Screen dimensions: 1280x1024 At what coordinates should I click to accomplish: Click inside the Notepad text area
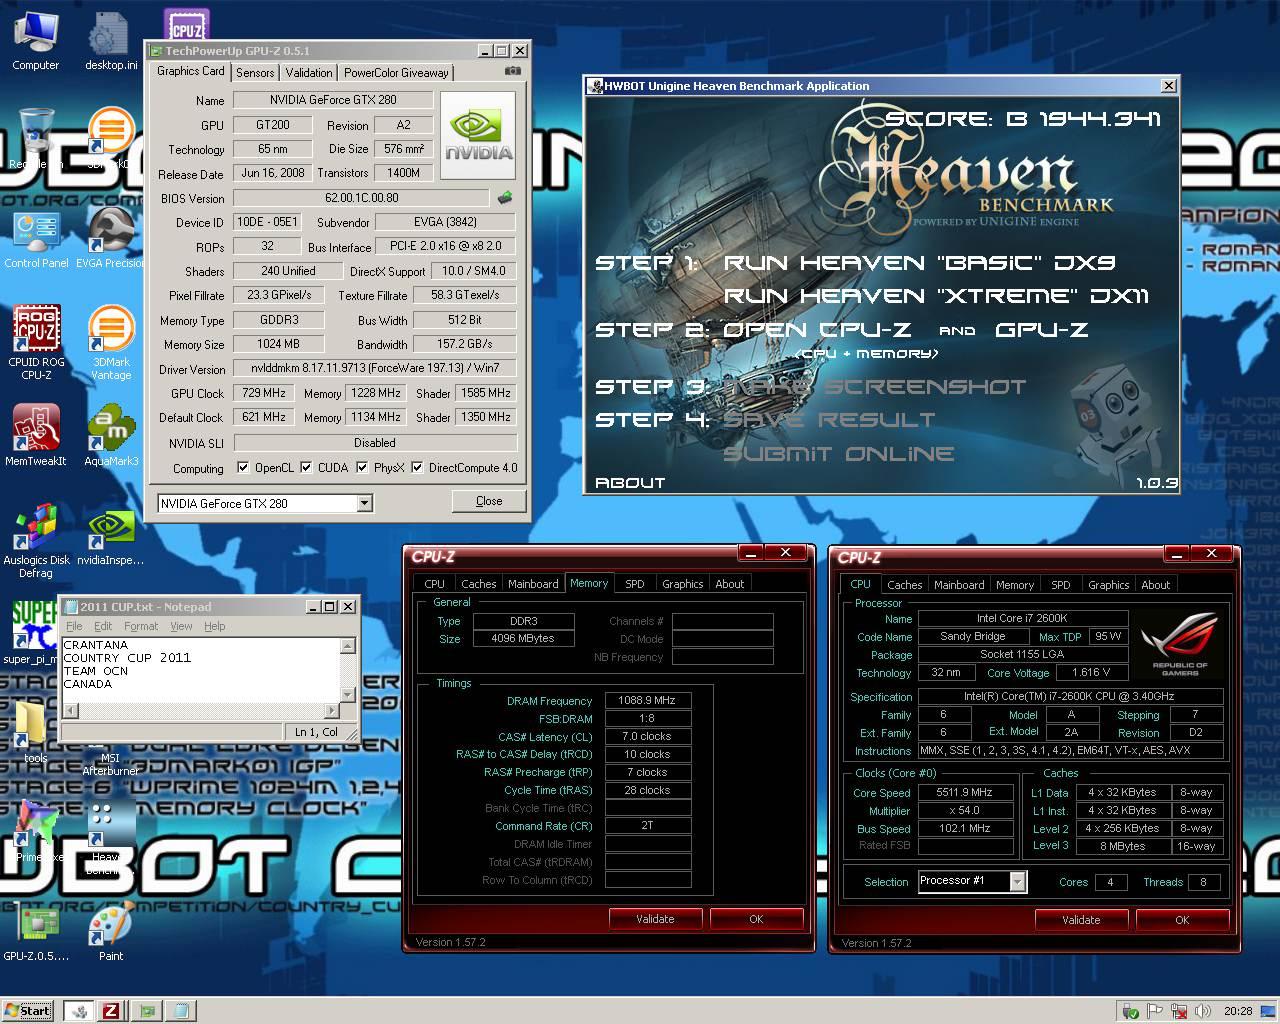(x=200, y=670)
